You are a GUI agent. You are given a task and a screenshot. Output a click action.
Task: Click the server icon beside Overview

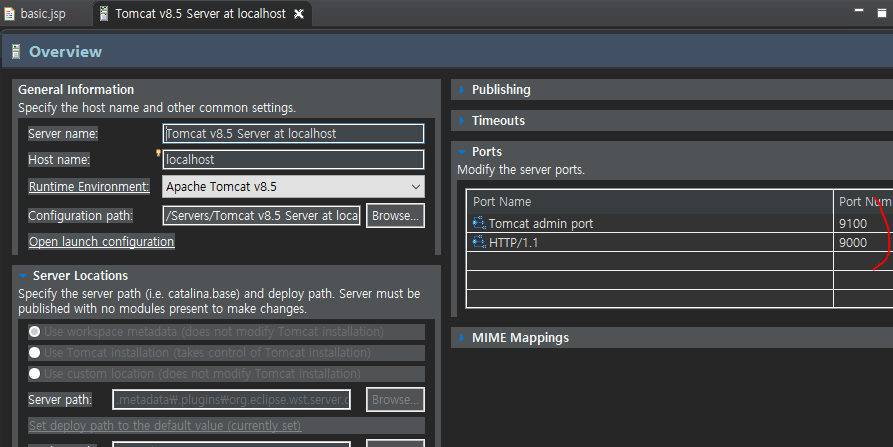(16, 52)
